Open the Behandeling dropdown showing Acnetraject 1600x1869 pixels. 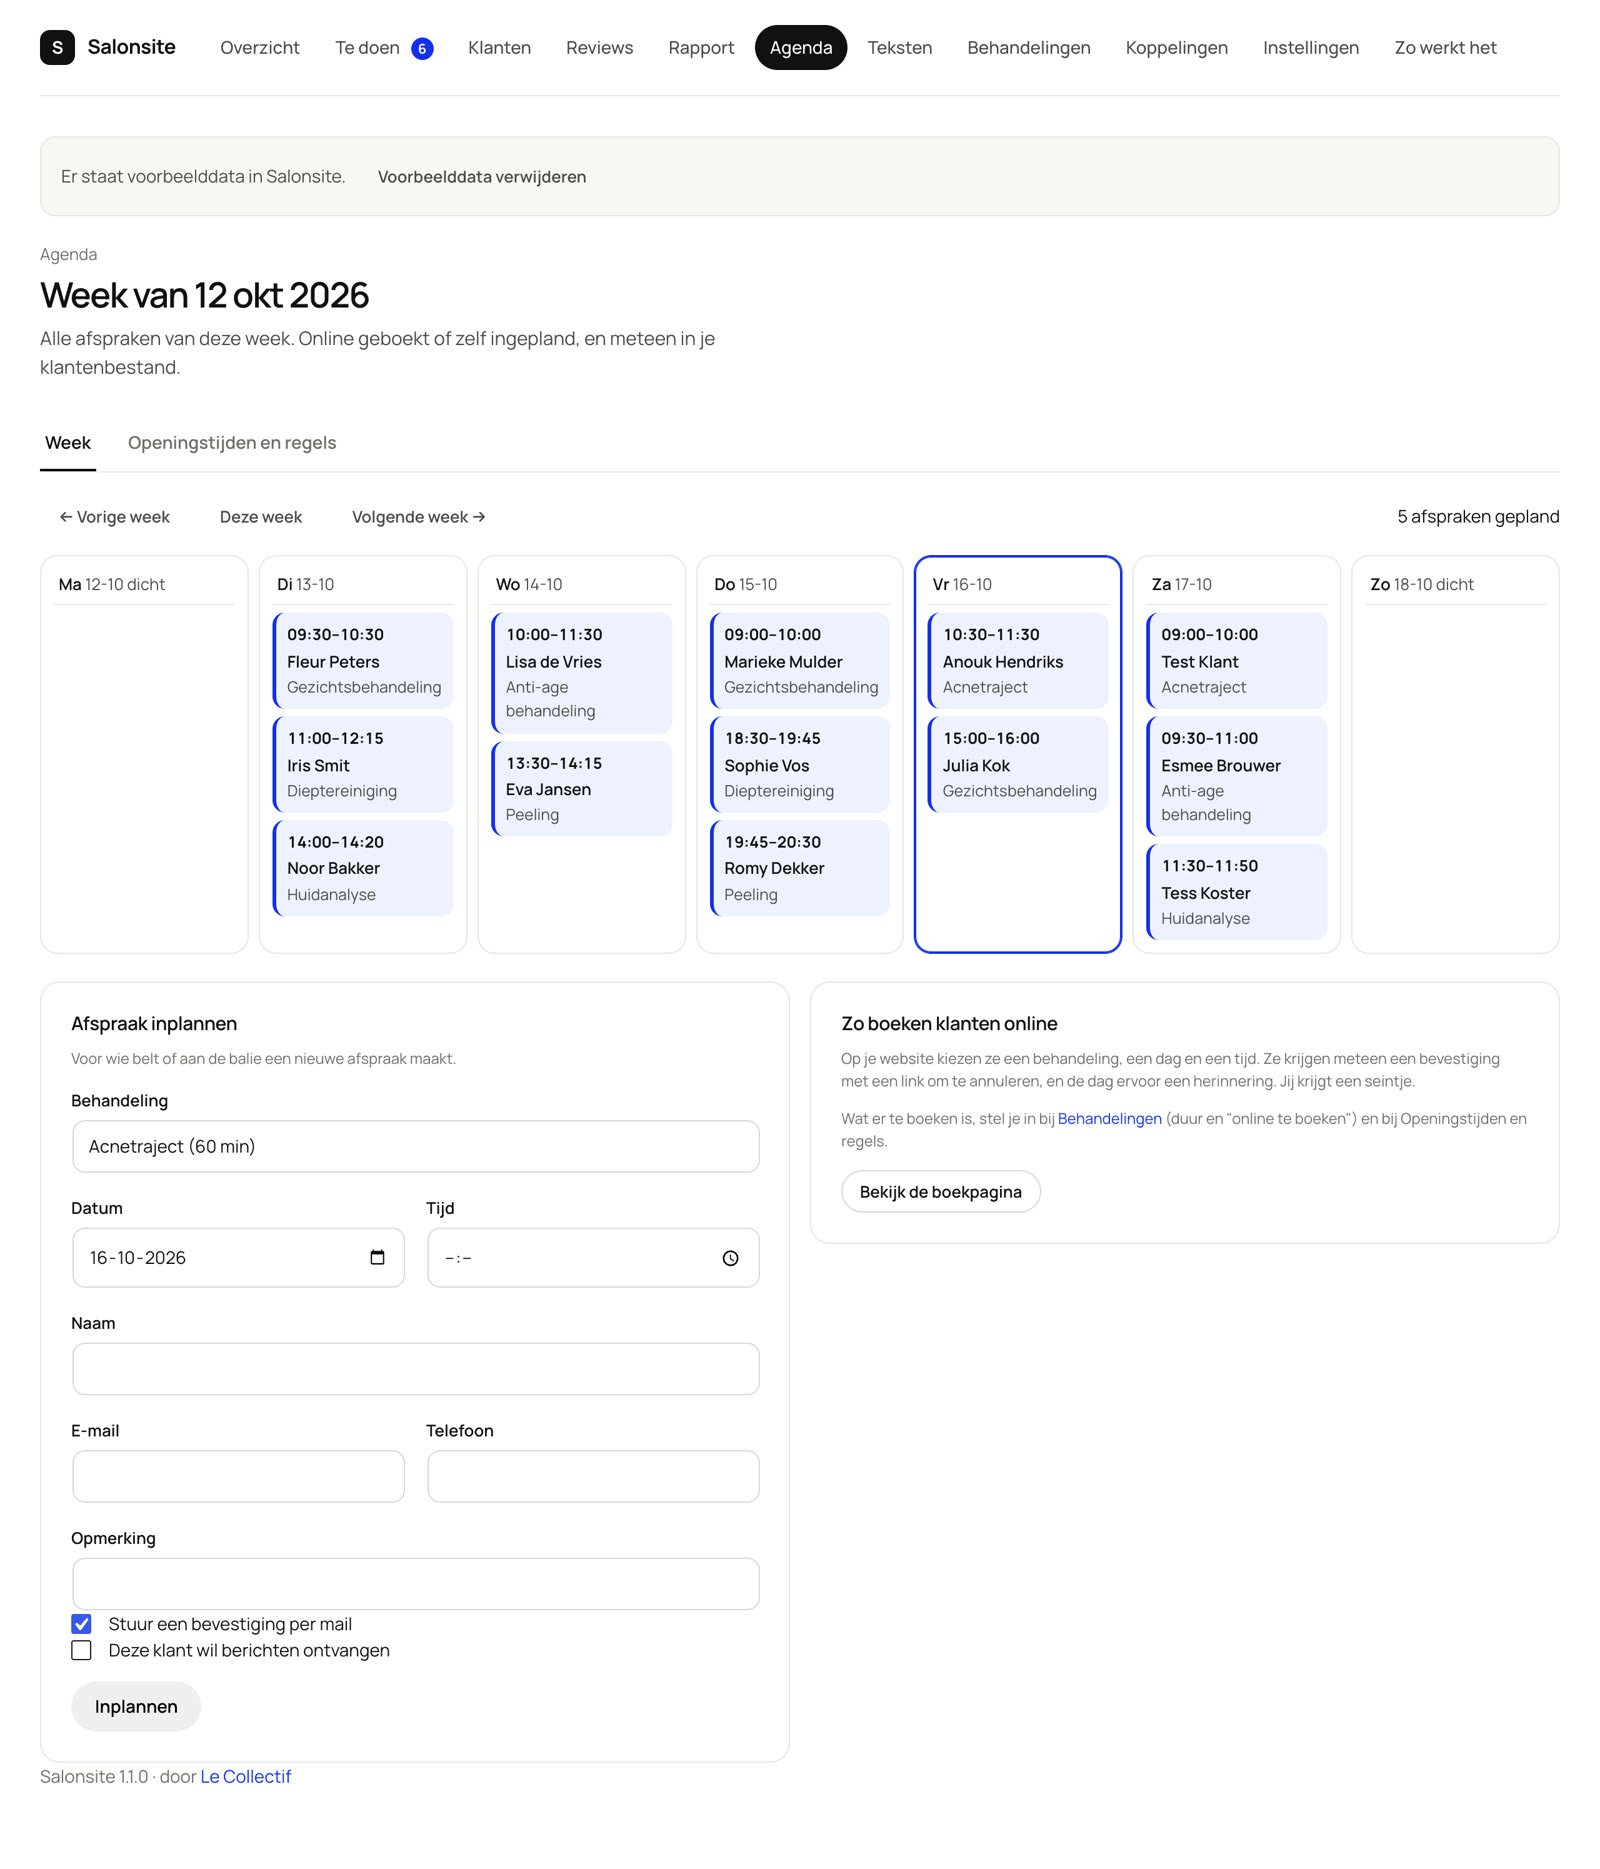coord(416,1146)
